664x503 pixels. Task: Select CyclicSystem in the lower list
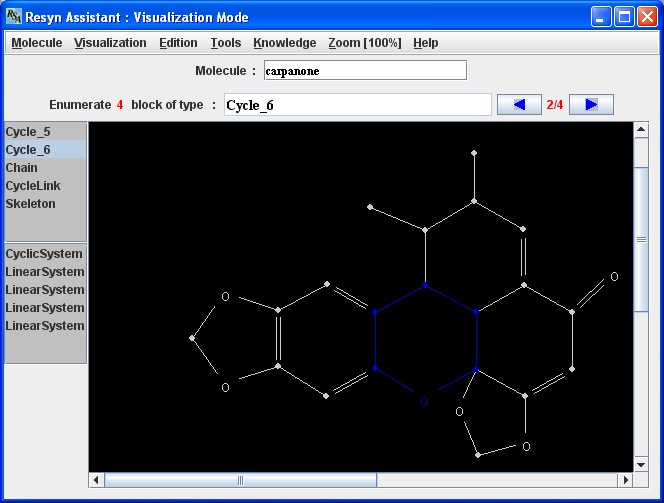pyautogui.click(x=45, y=254)
